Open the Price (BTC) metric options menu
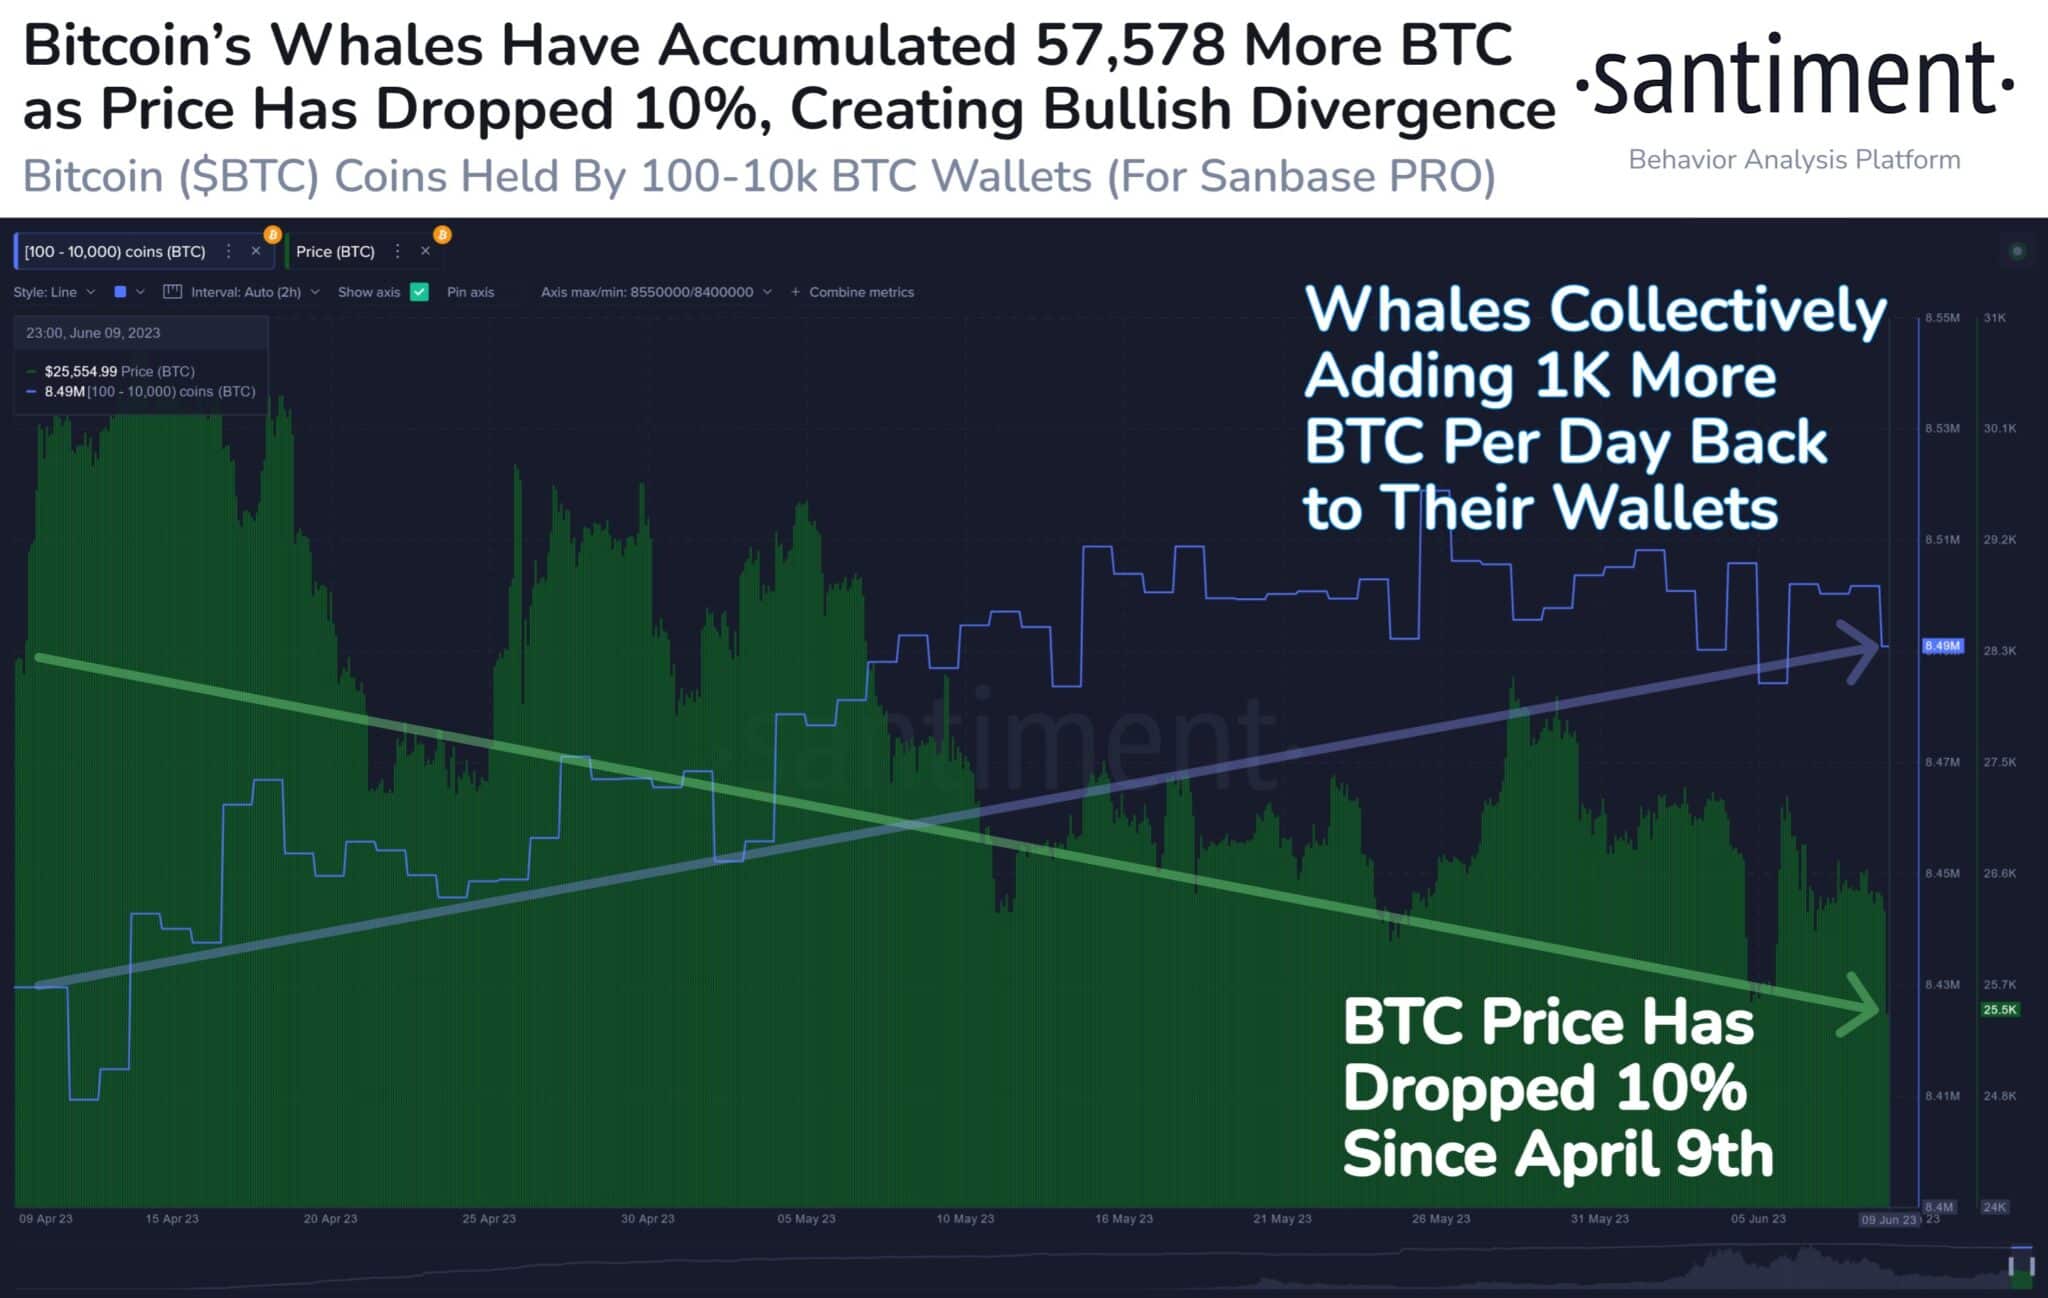The width and height of the screenshot is (2048, 1298). point(398,251)
